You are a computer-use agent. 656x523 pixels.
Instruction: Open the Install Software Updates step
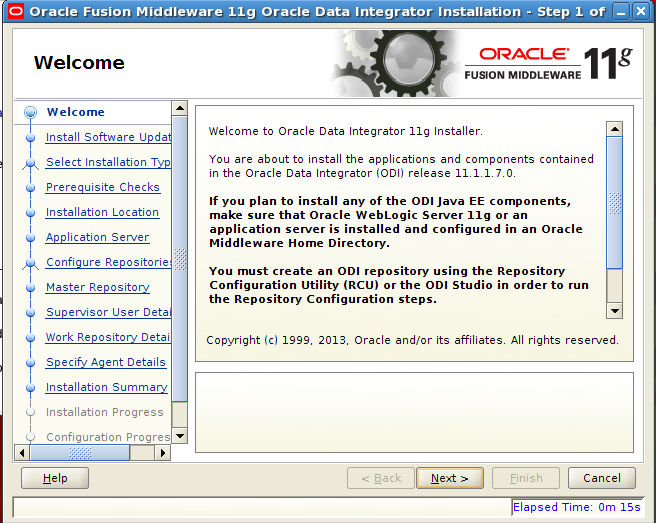[108, 137]
